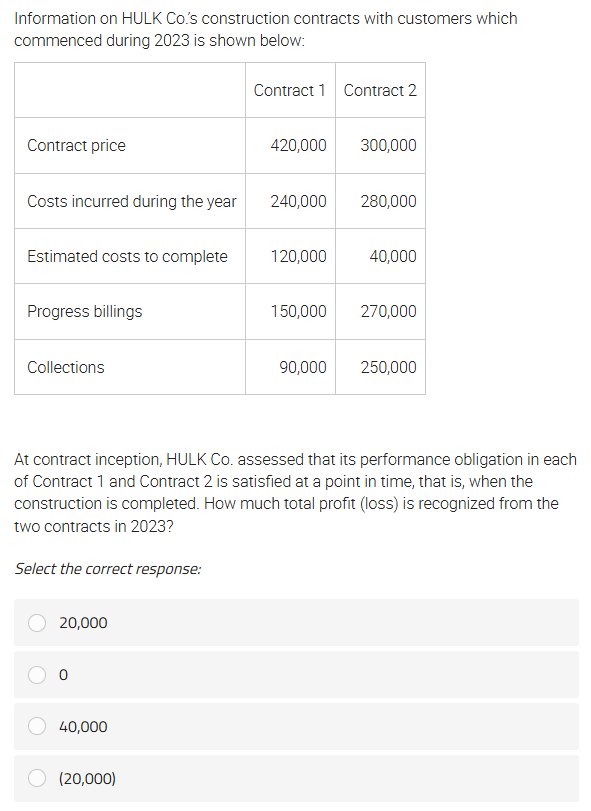591x811 pixels.
Task: Click the Progress billings row label
Action: click(85, 312)
